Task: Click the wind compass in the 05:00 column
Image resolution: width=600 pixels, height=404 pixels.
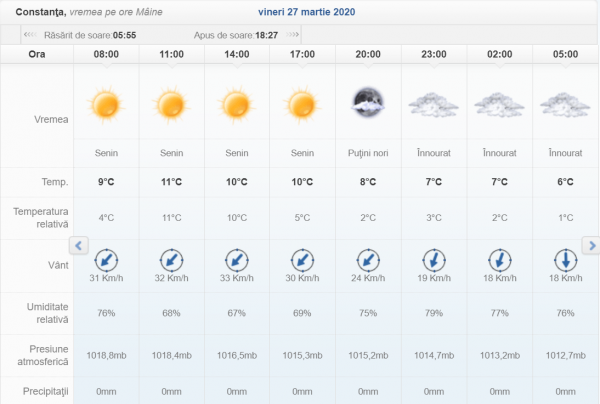Action: tap(564, 259)
